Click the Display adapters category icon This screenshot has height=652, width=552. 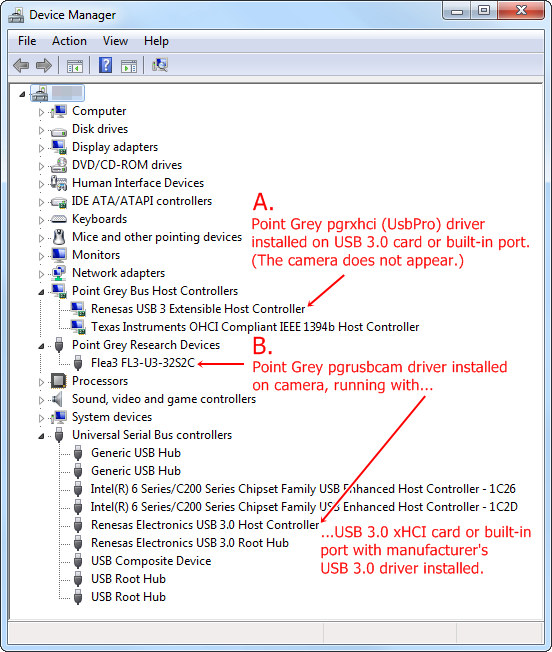pos(59,147)
